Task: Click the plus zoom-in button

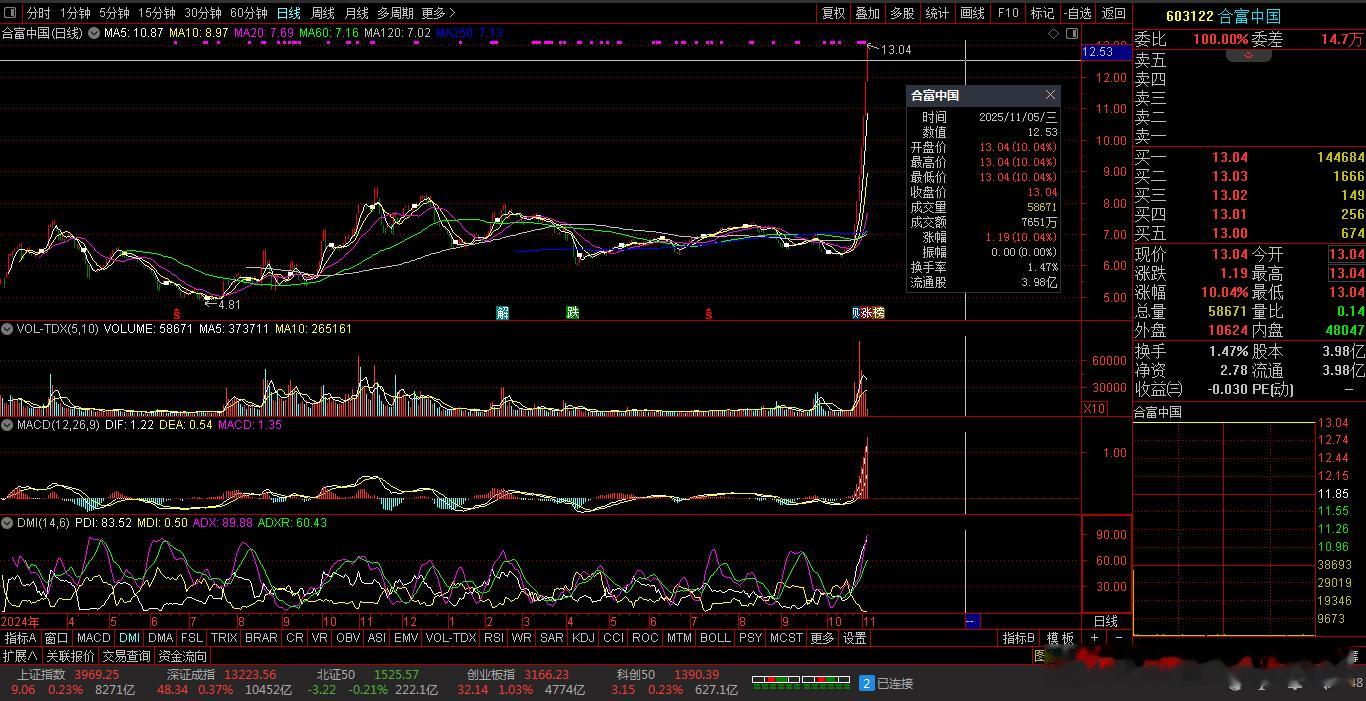Action: pyautogui.click(x=1095, y=637)
